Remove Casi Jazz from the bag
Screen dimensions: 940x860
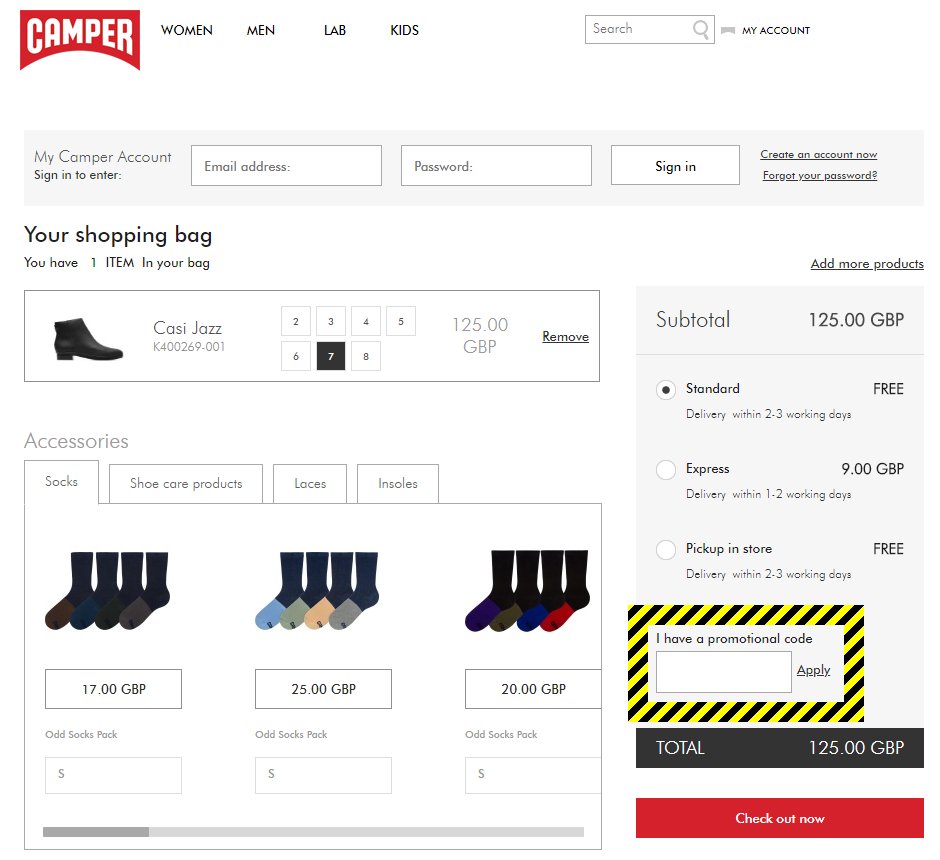[565, 336]
